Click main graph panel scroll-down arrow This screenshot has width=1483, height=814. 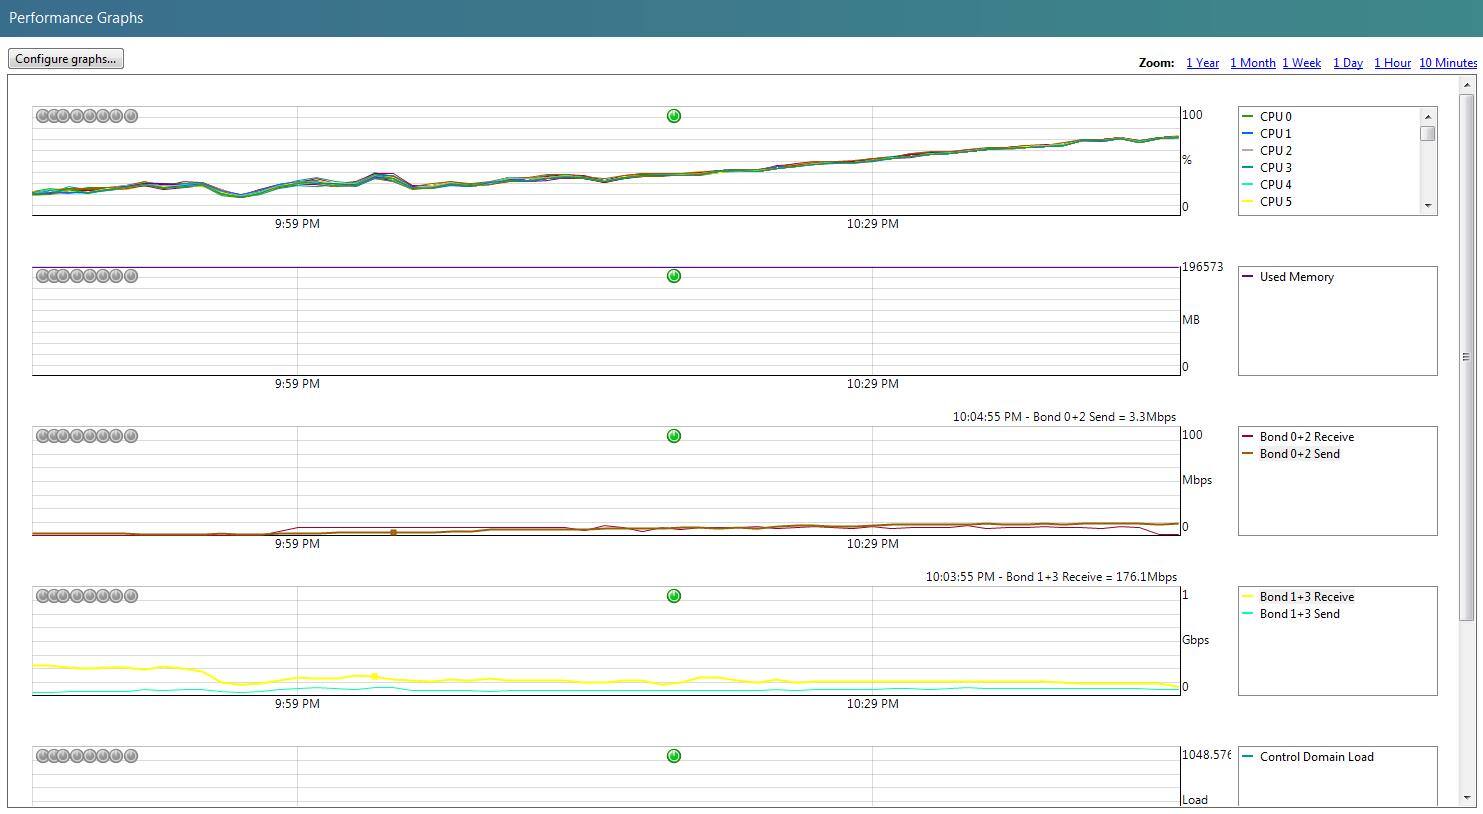1467,798
